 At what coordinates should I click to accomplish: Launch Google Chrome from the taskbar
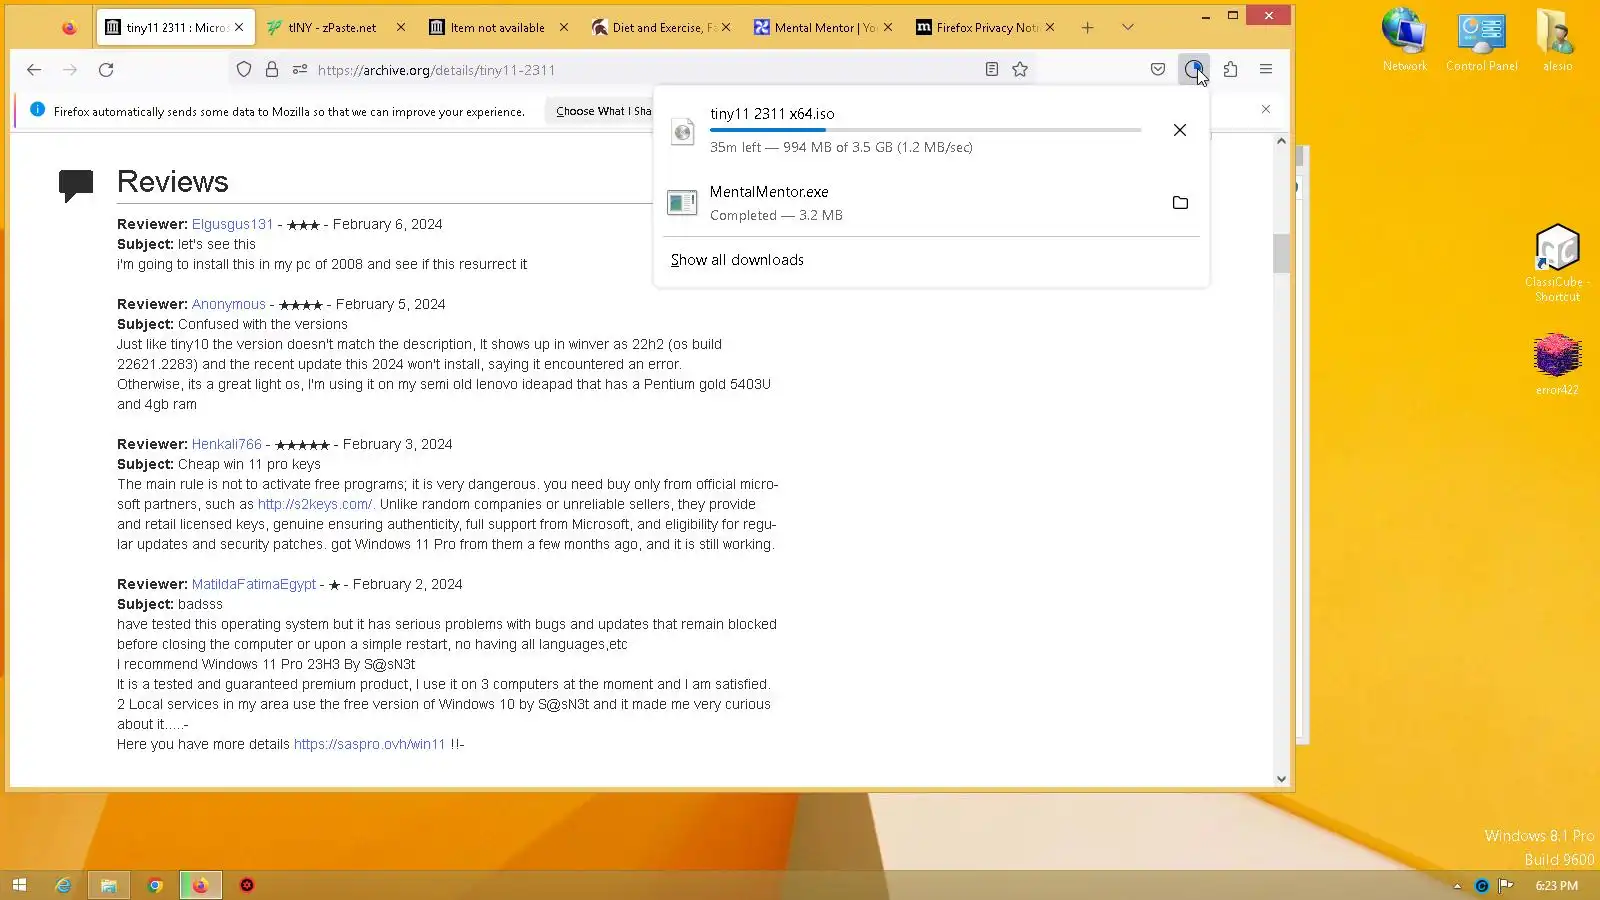pos(155,885)
